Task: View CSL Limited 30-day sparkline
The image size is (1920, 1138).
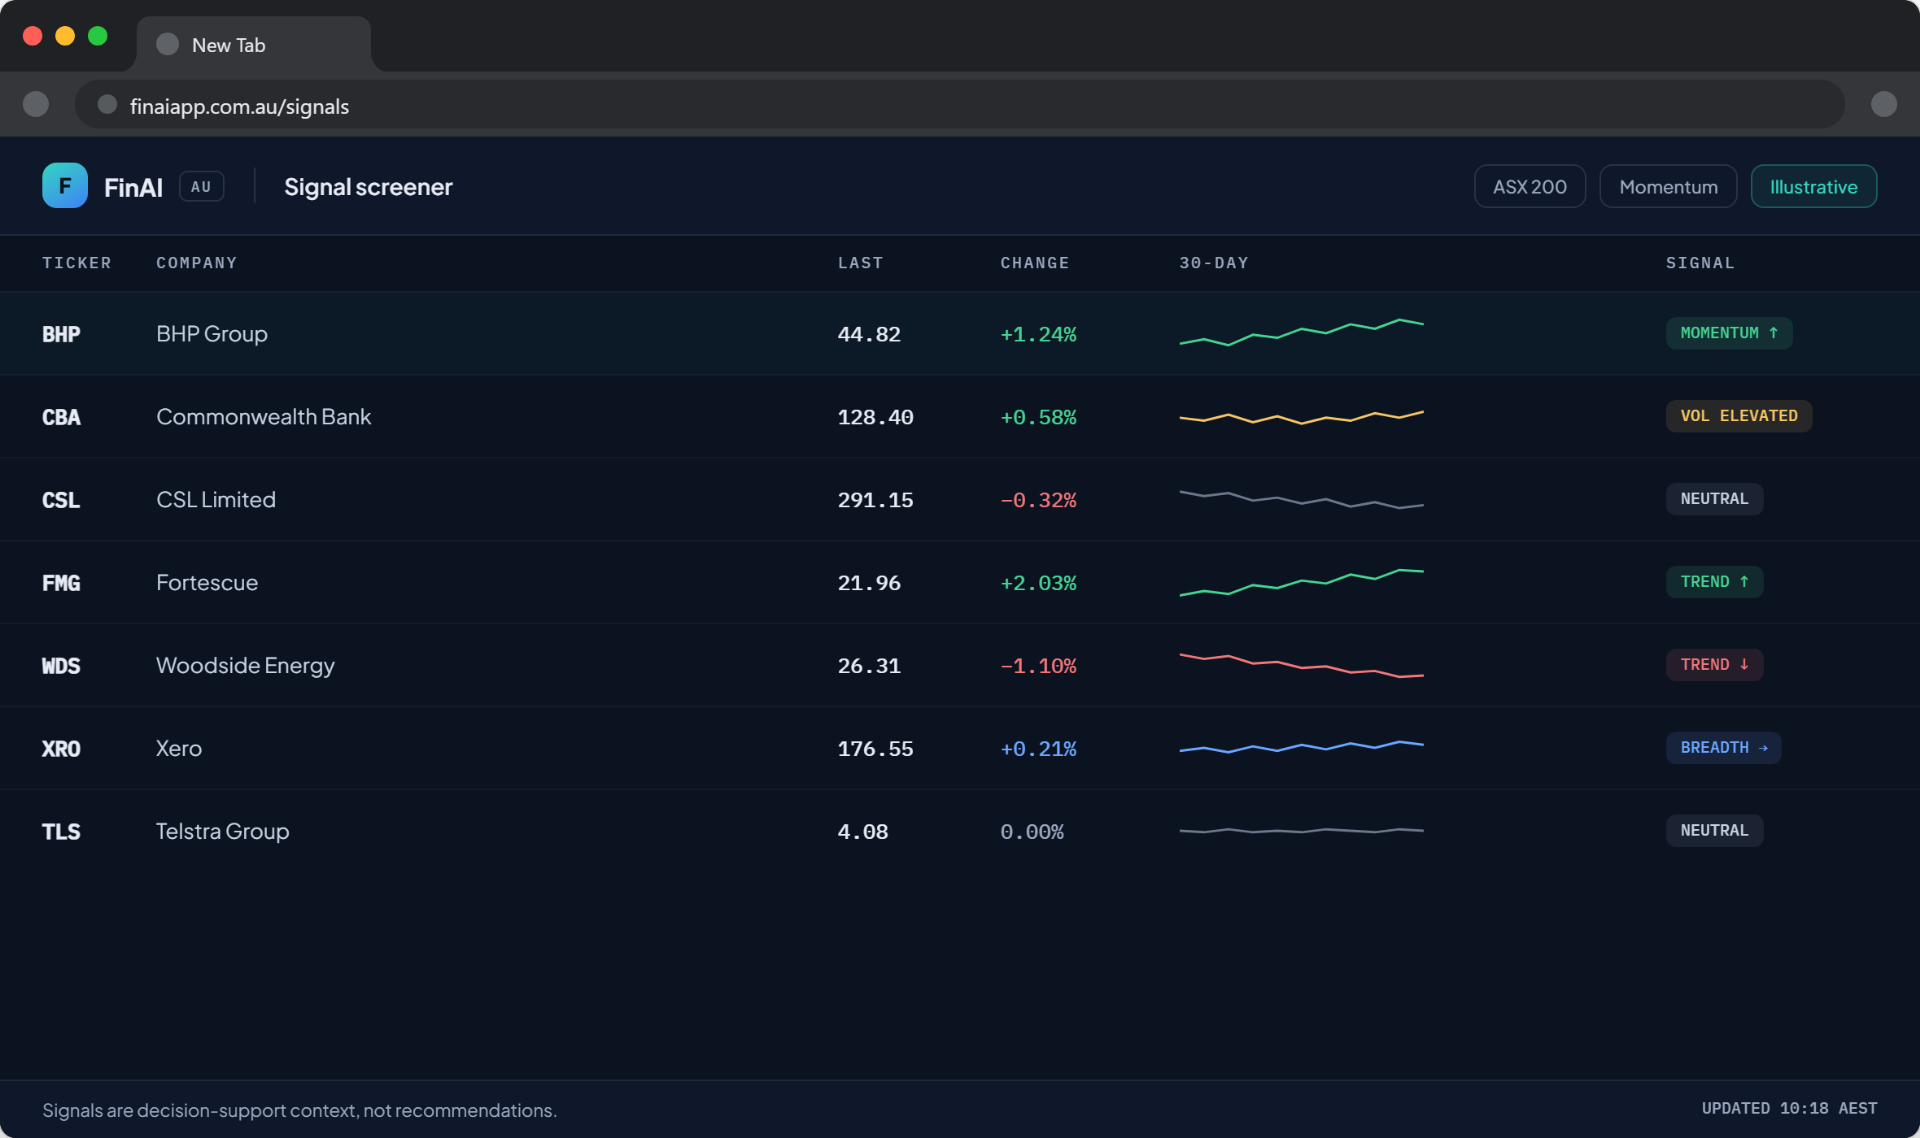Action: (x=1301, y=499)
